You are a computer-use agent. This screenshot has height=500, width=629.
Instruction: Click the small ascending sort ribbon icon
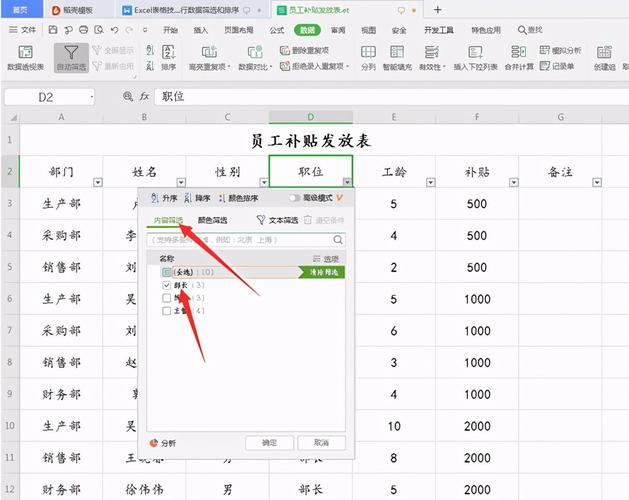point(150,50)
